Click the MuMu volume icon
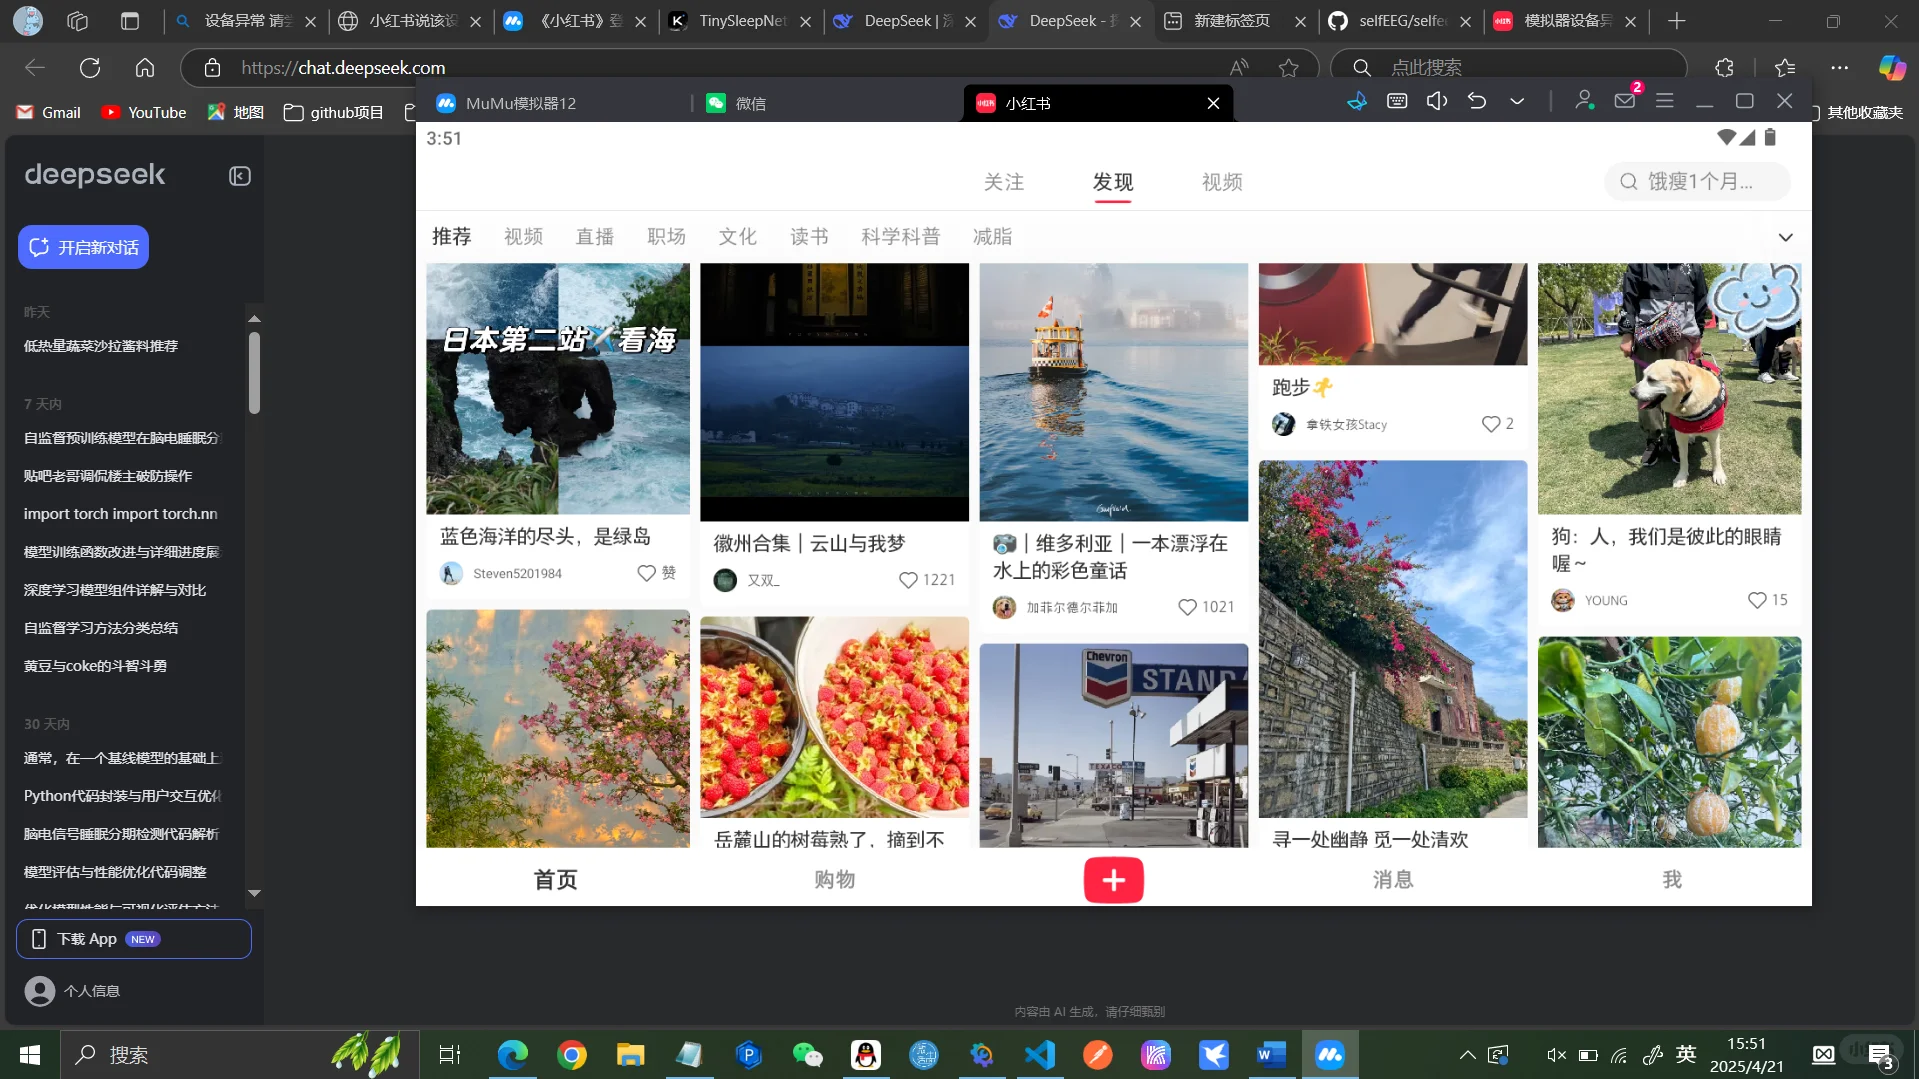This screenshot has height=1079, width=1919. coord(1437,101)
